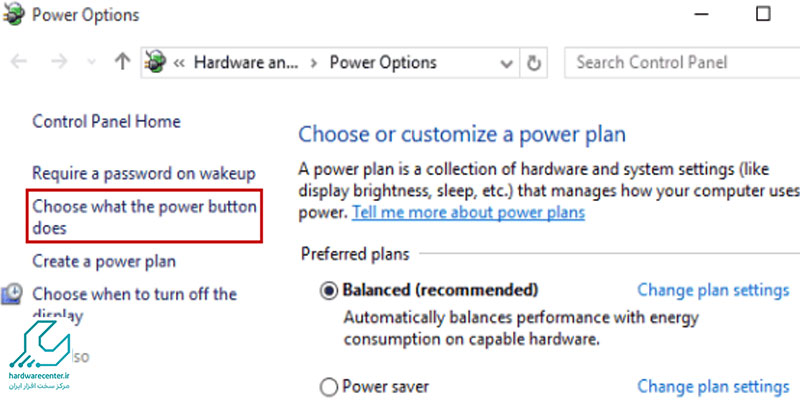Screen dimensions: 800x400
Task: Select the Power saver plan
Action: click(x=329, y=386)
